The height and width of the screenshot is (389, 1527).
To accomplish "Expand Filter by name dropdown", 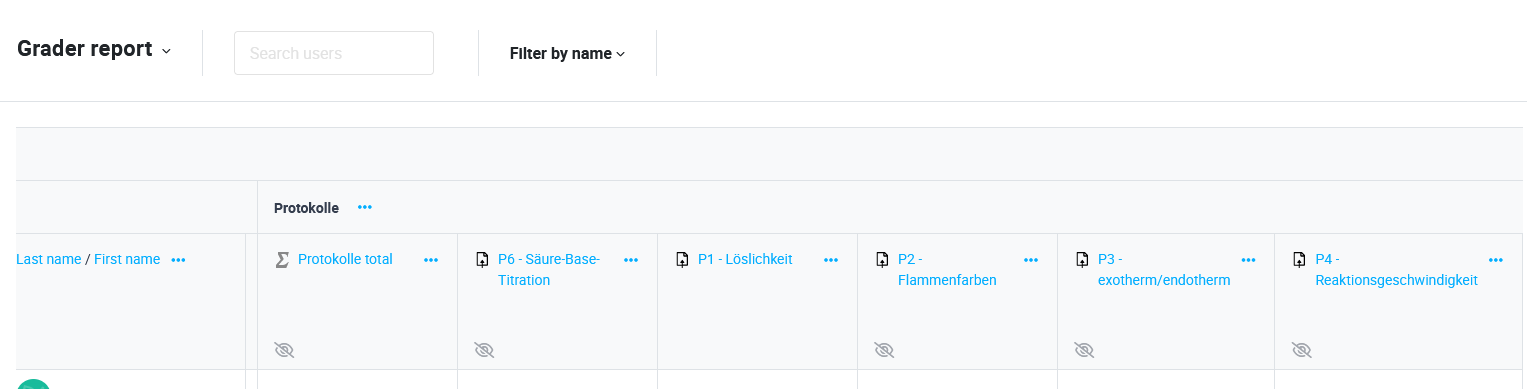I will click(567, 54).
